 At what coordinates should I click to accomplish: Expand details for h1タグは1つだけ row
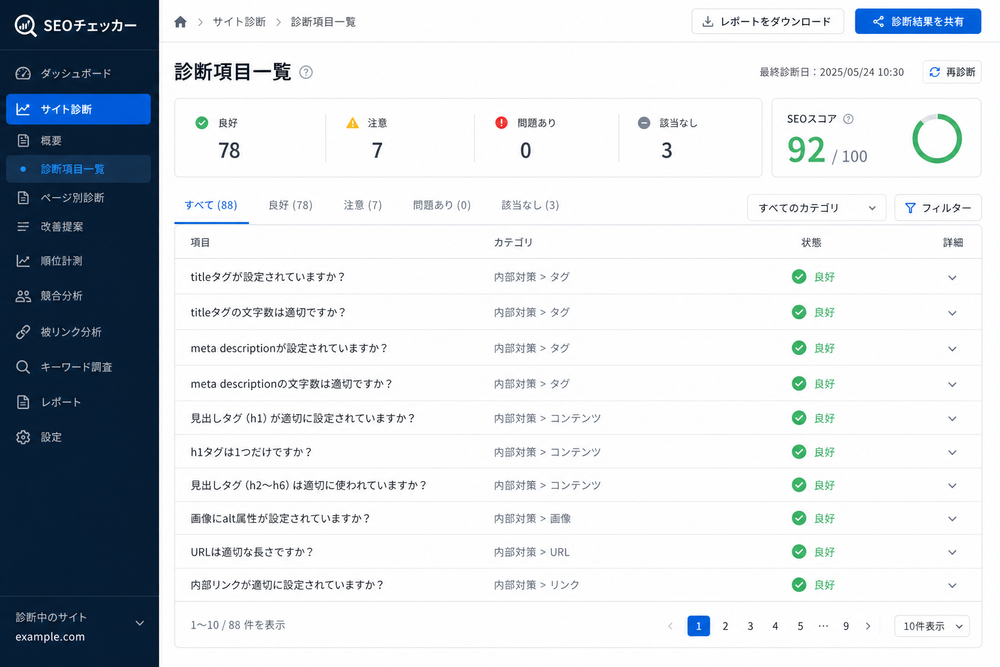pyautogui.click(x=952, y=453)
